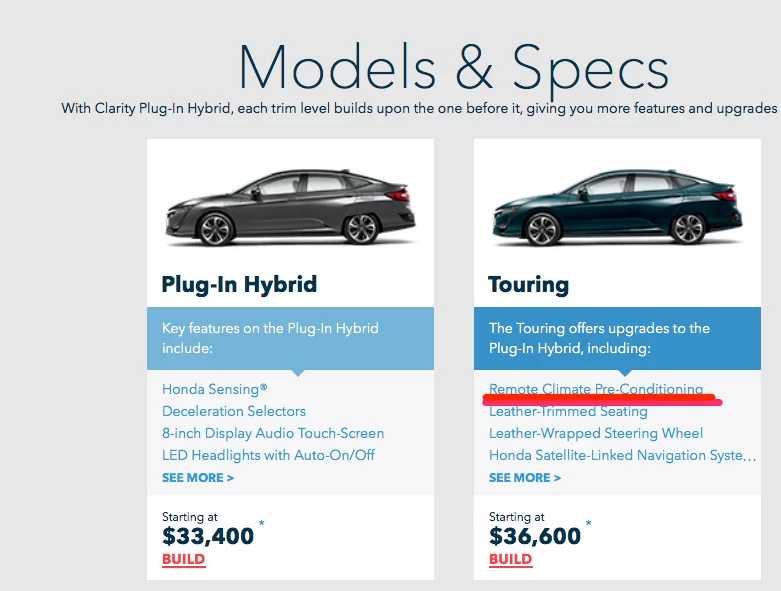Click the Leather-Wrapped Steering Wheel link
781x591 pixels.
coord(596,433)
